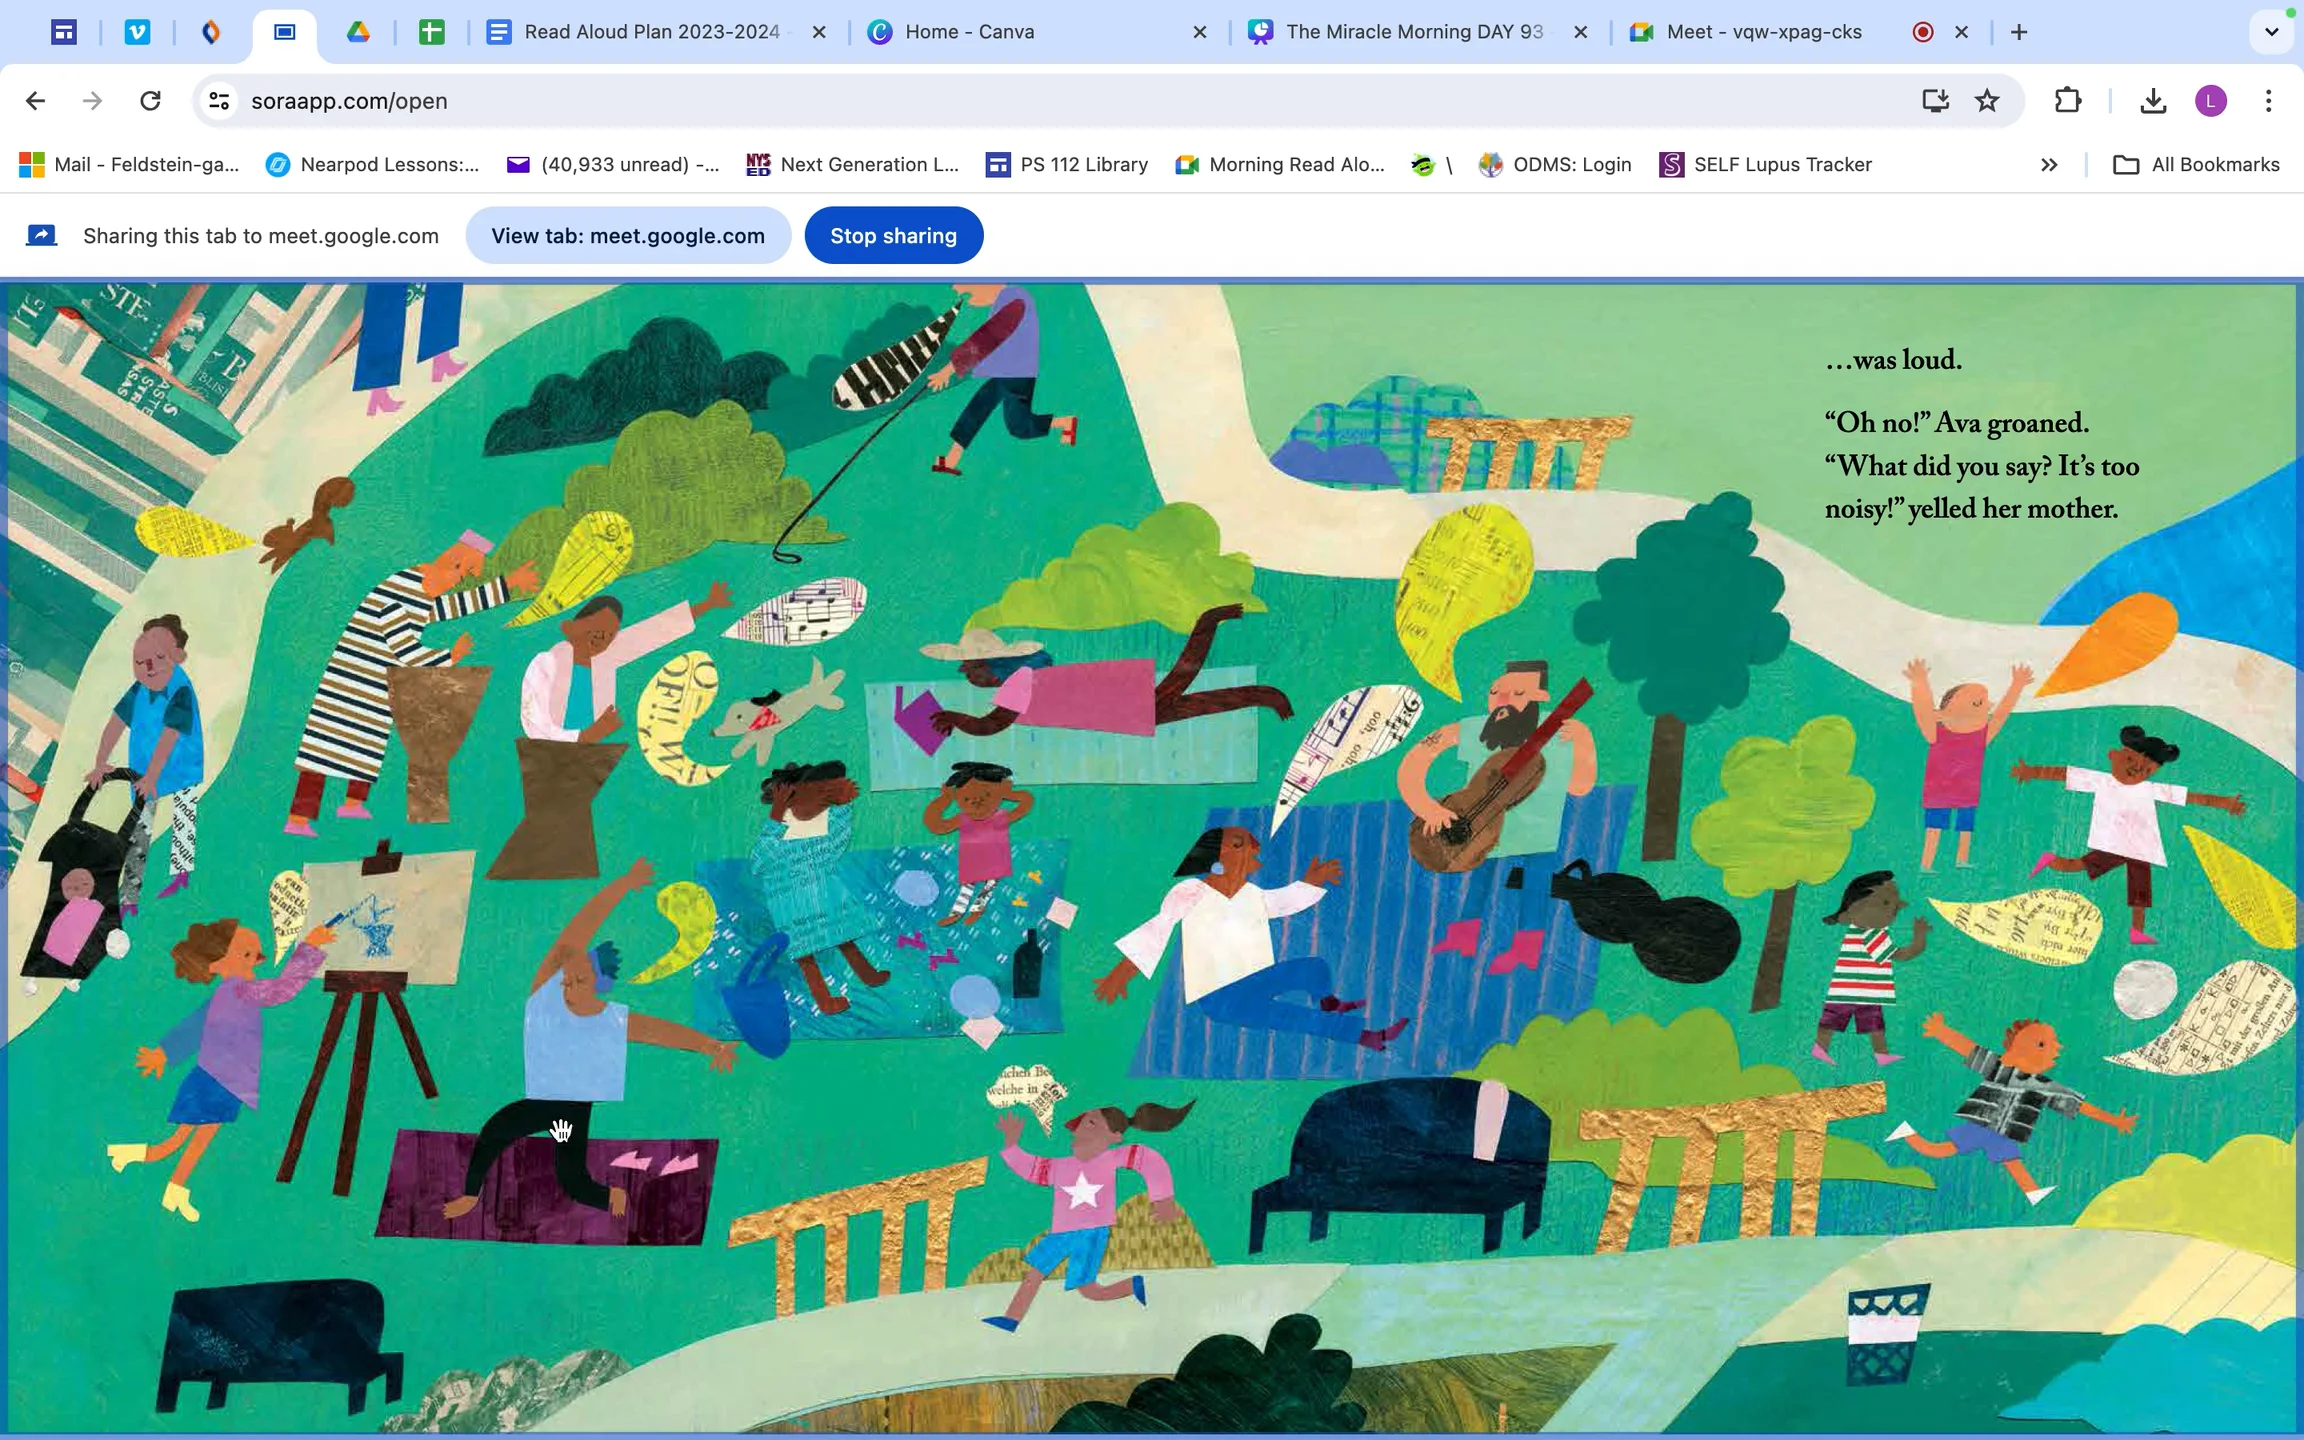The width and height of the screenshot is (2304, 1440).
Task: Select the active pinned Sora tab
Action: coord(285,32)
